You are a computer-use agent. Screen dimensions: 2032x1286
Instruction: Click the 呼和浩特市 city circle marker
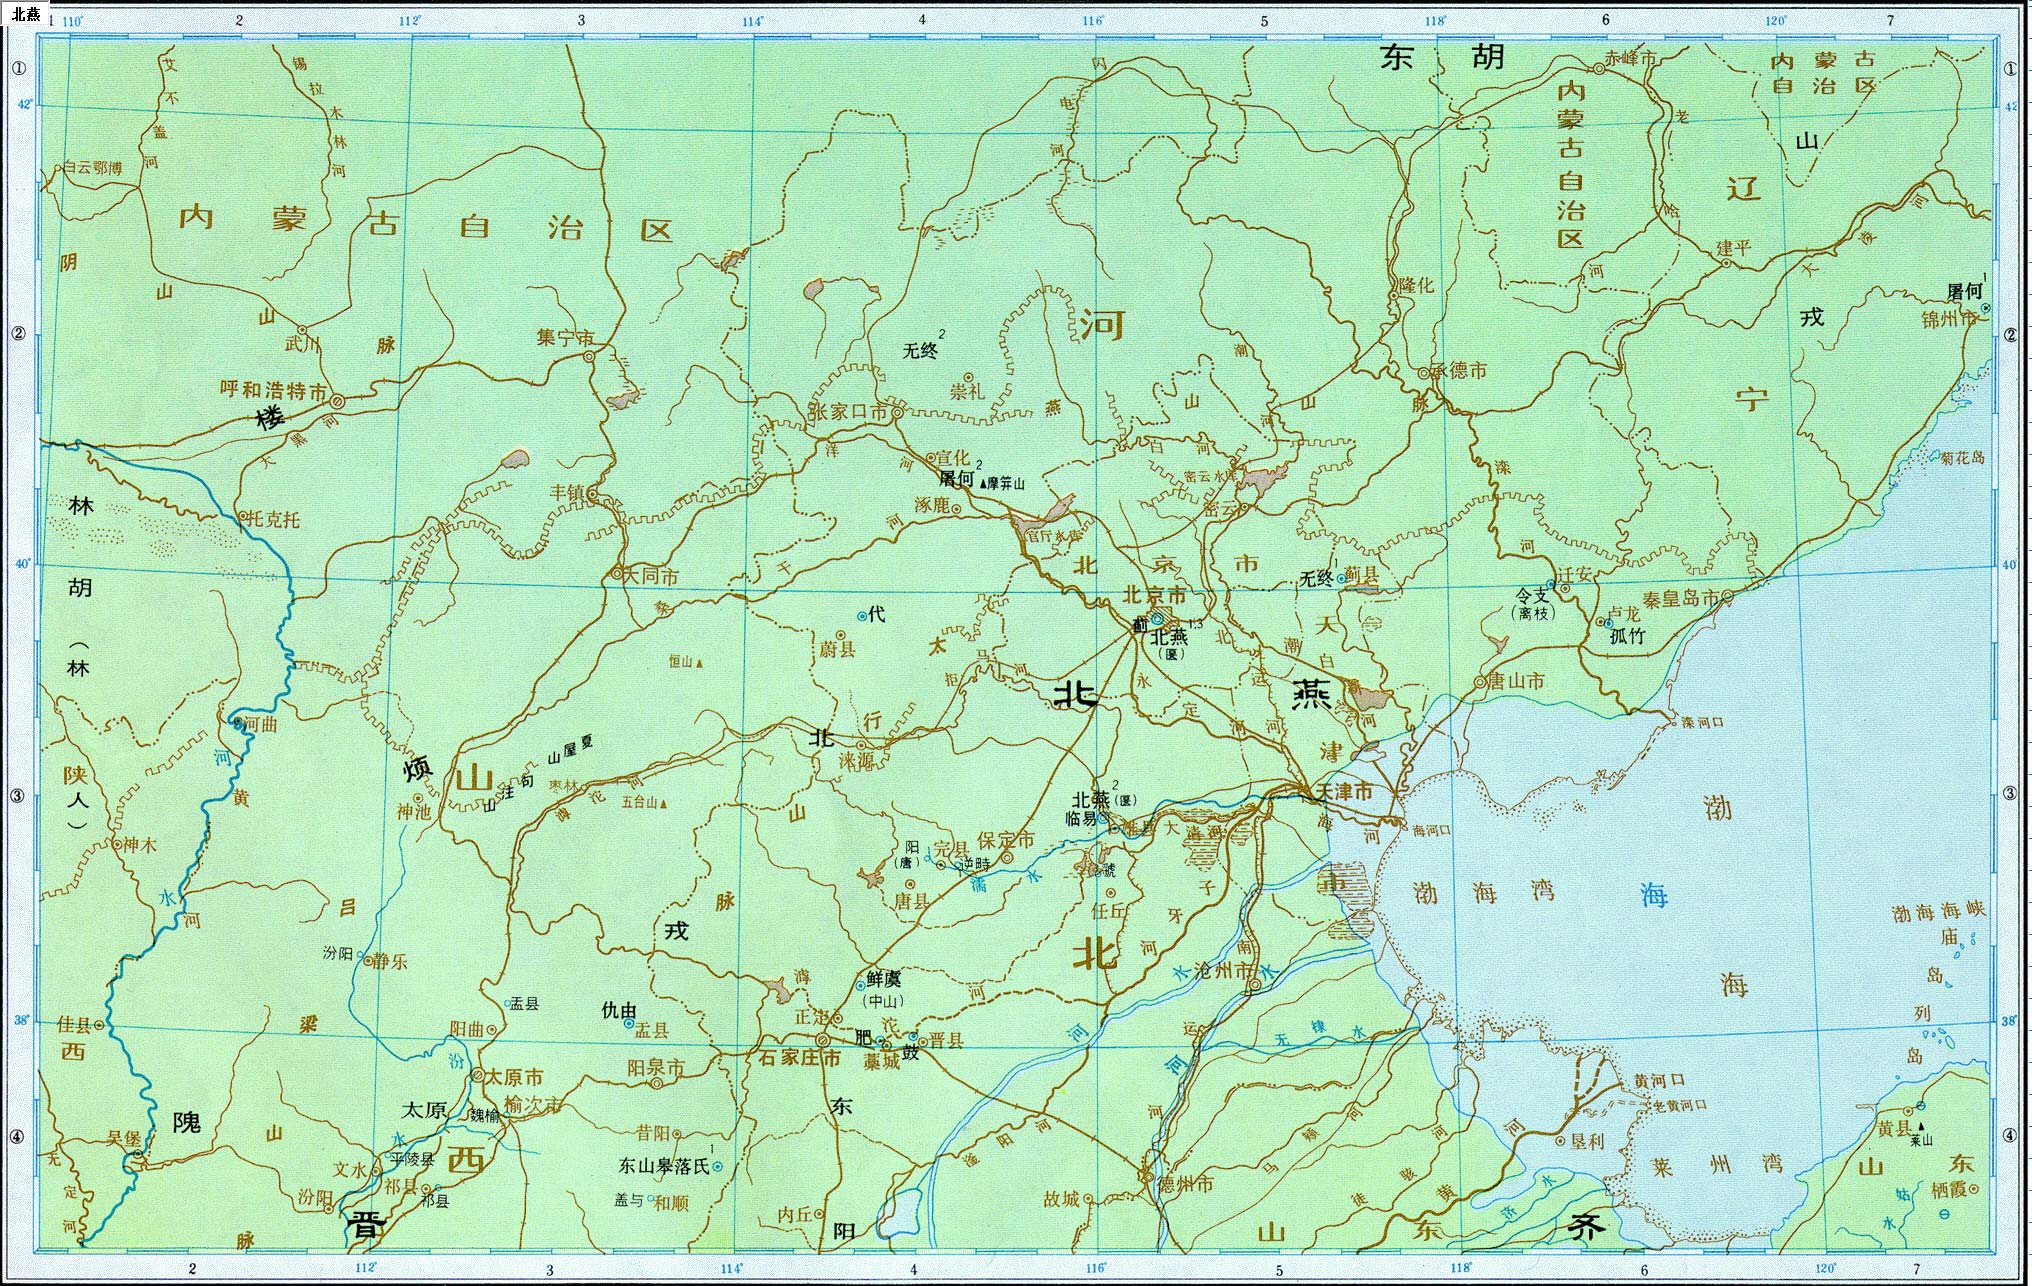[338, 401]
